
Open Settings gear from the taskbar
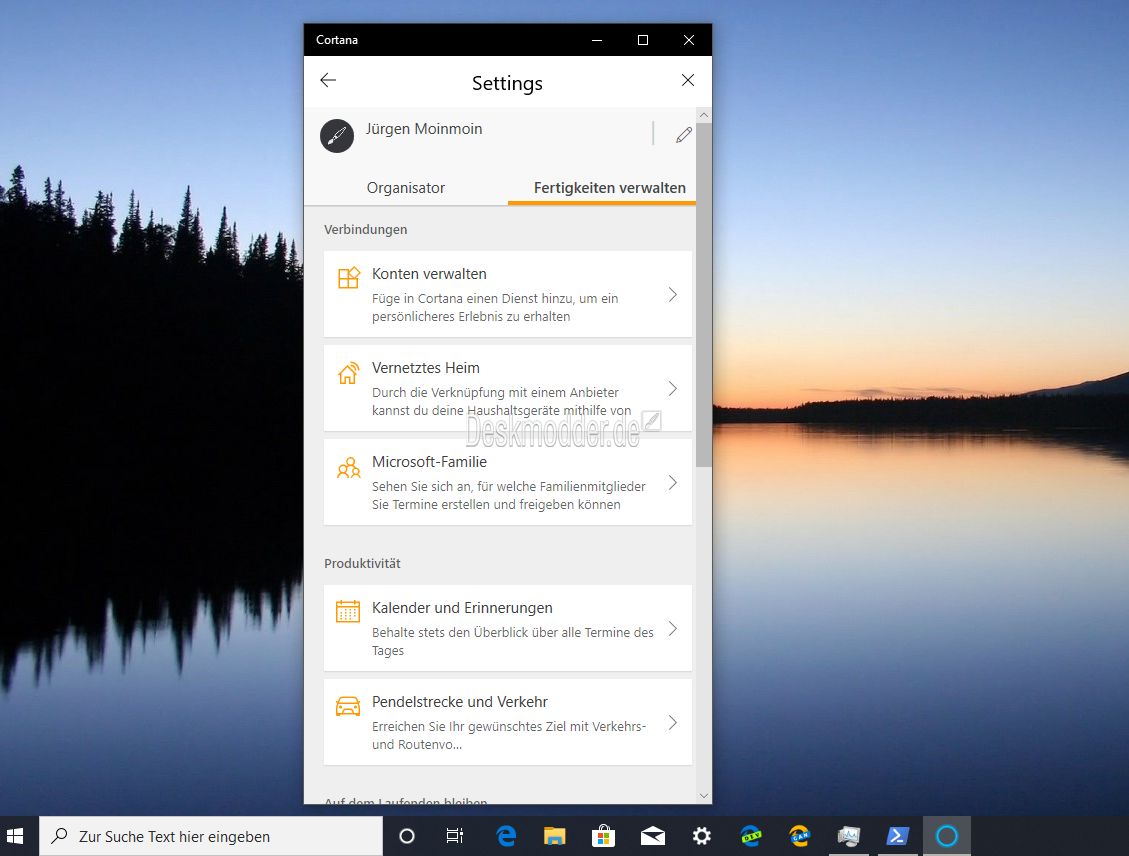click(x=701, y=836)
